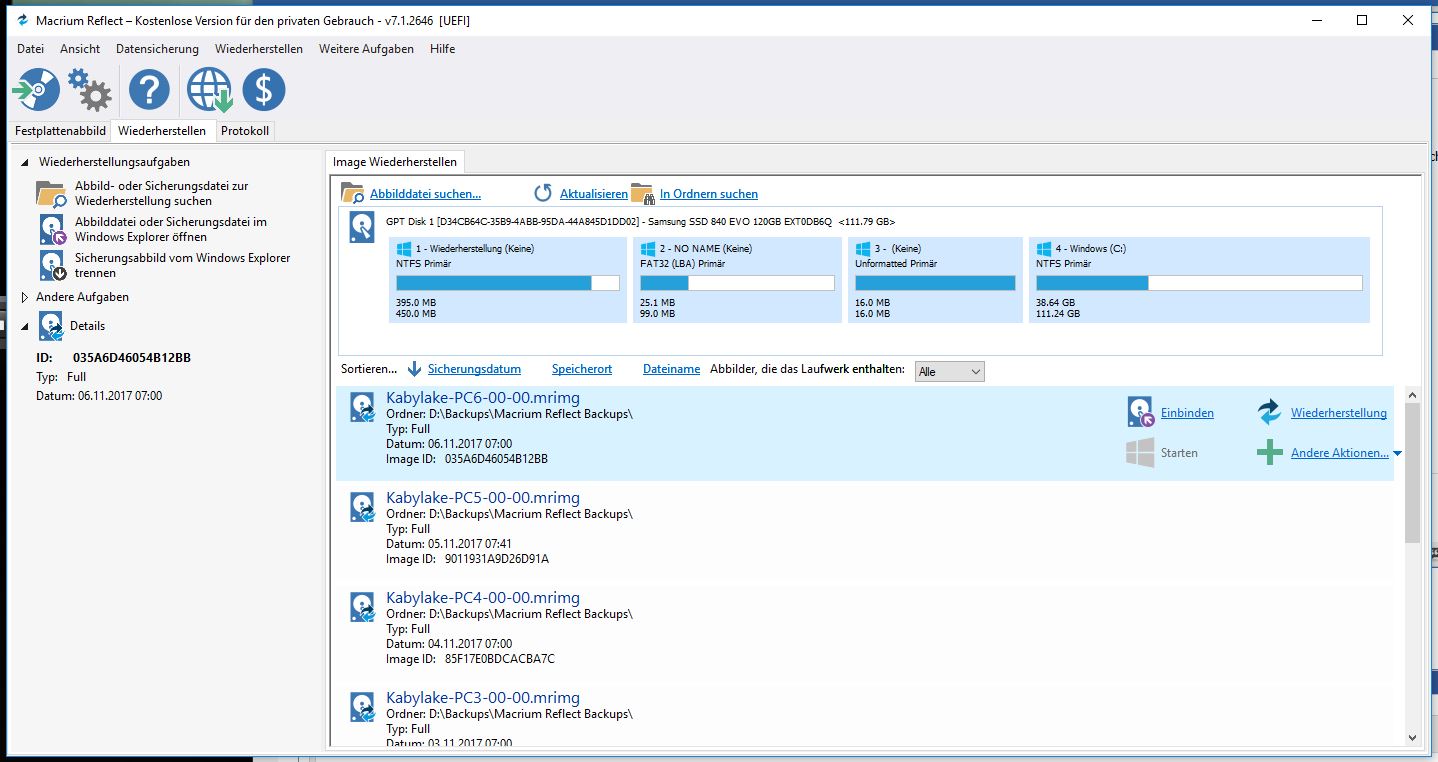Click the image icon of Kabylake-PC3-00-00.mrimg

pos(362,707)
